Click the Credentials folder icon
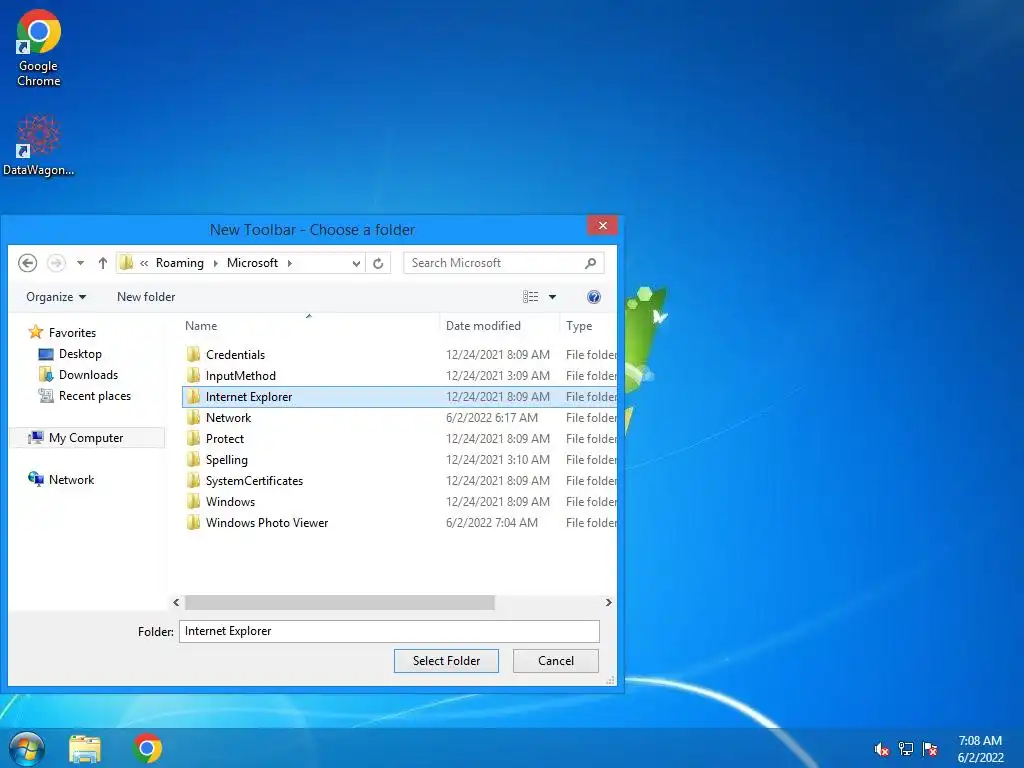Viewport: 1024px width, 768px height. click(193, 354)
